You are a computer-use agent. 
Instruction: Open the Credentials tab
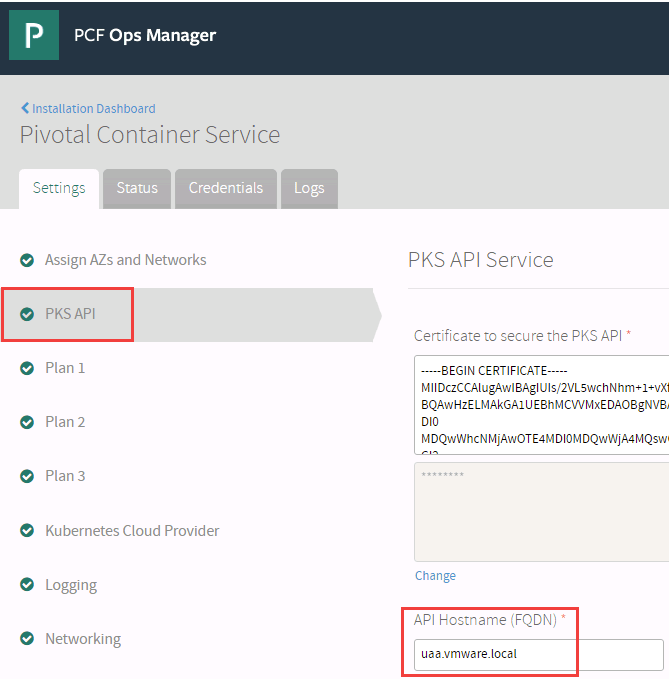226,188
